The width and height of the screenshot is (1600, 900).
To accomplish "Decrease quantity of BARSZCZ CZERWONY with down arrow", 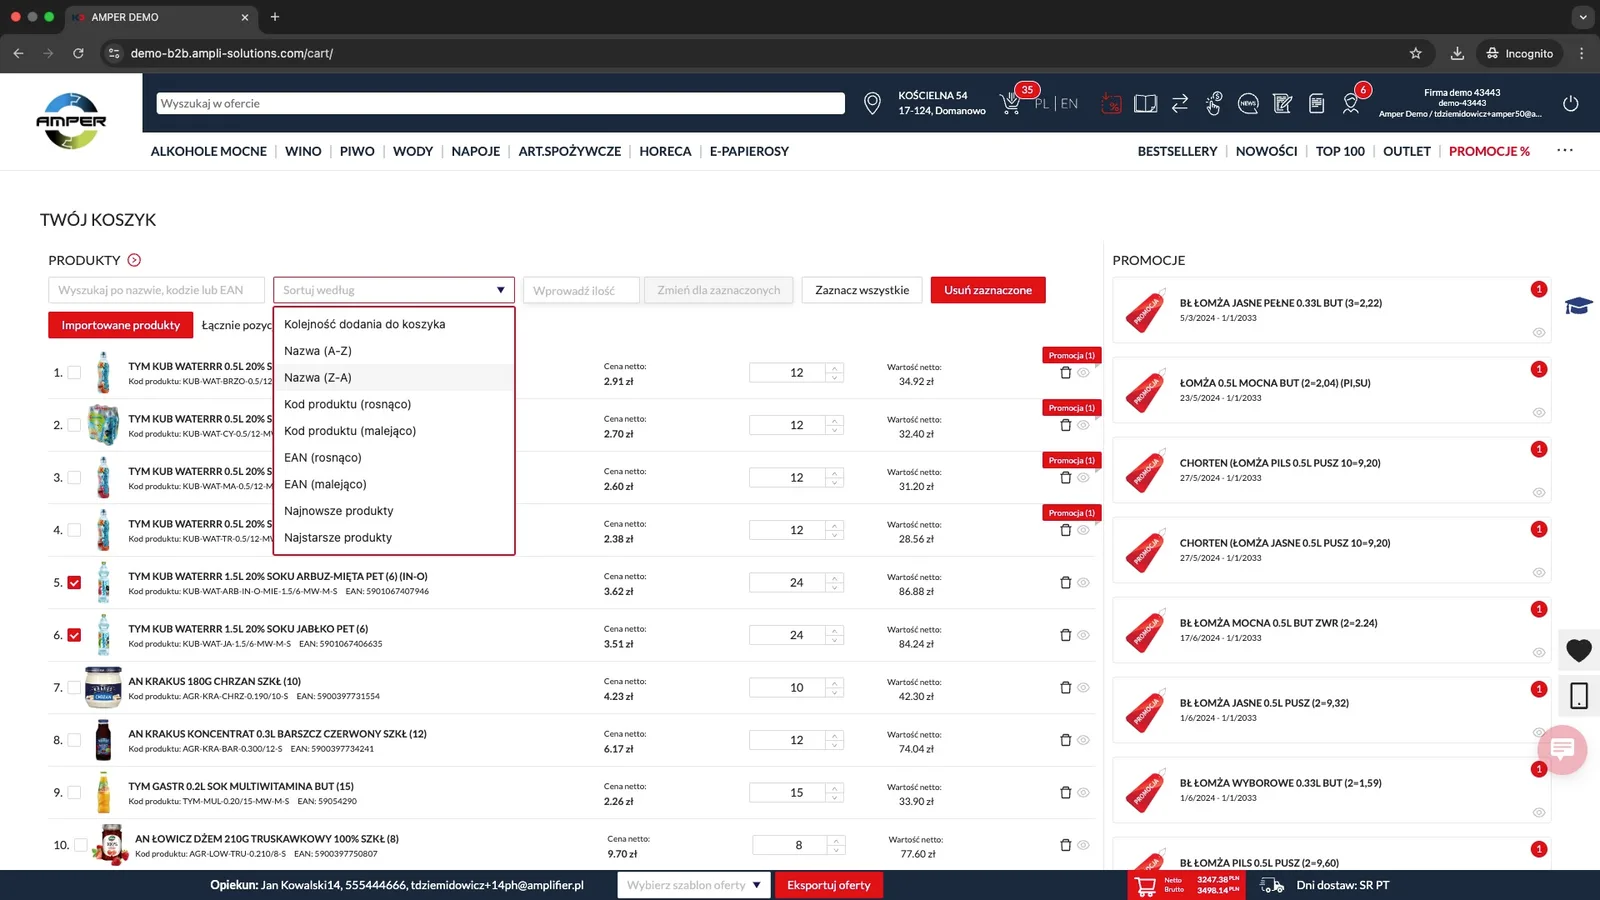I will [835, 745].
